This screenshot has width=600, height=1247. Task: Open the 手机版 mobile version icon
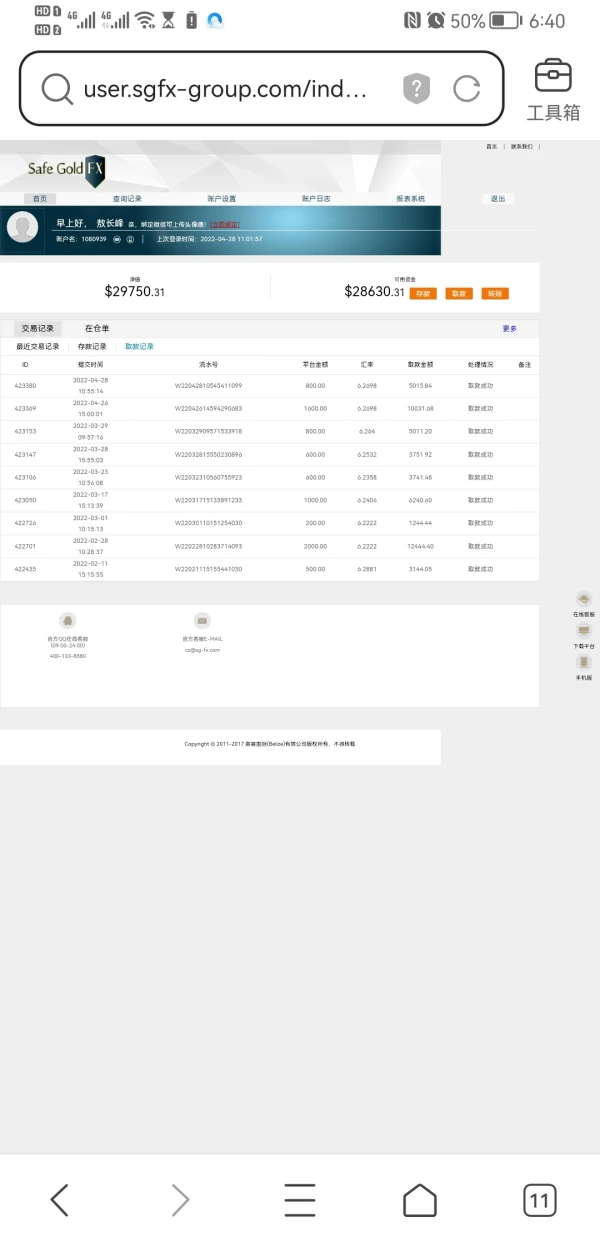coord(584,661)
